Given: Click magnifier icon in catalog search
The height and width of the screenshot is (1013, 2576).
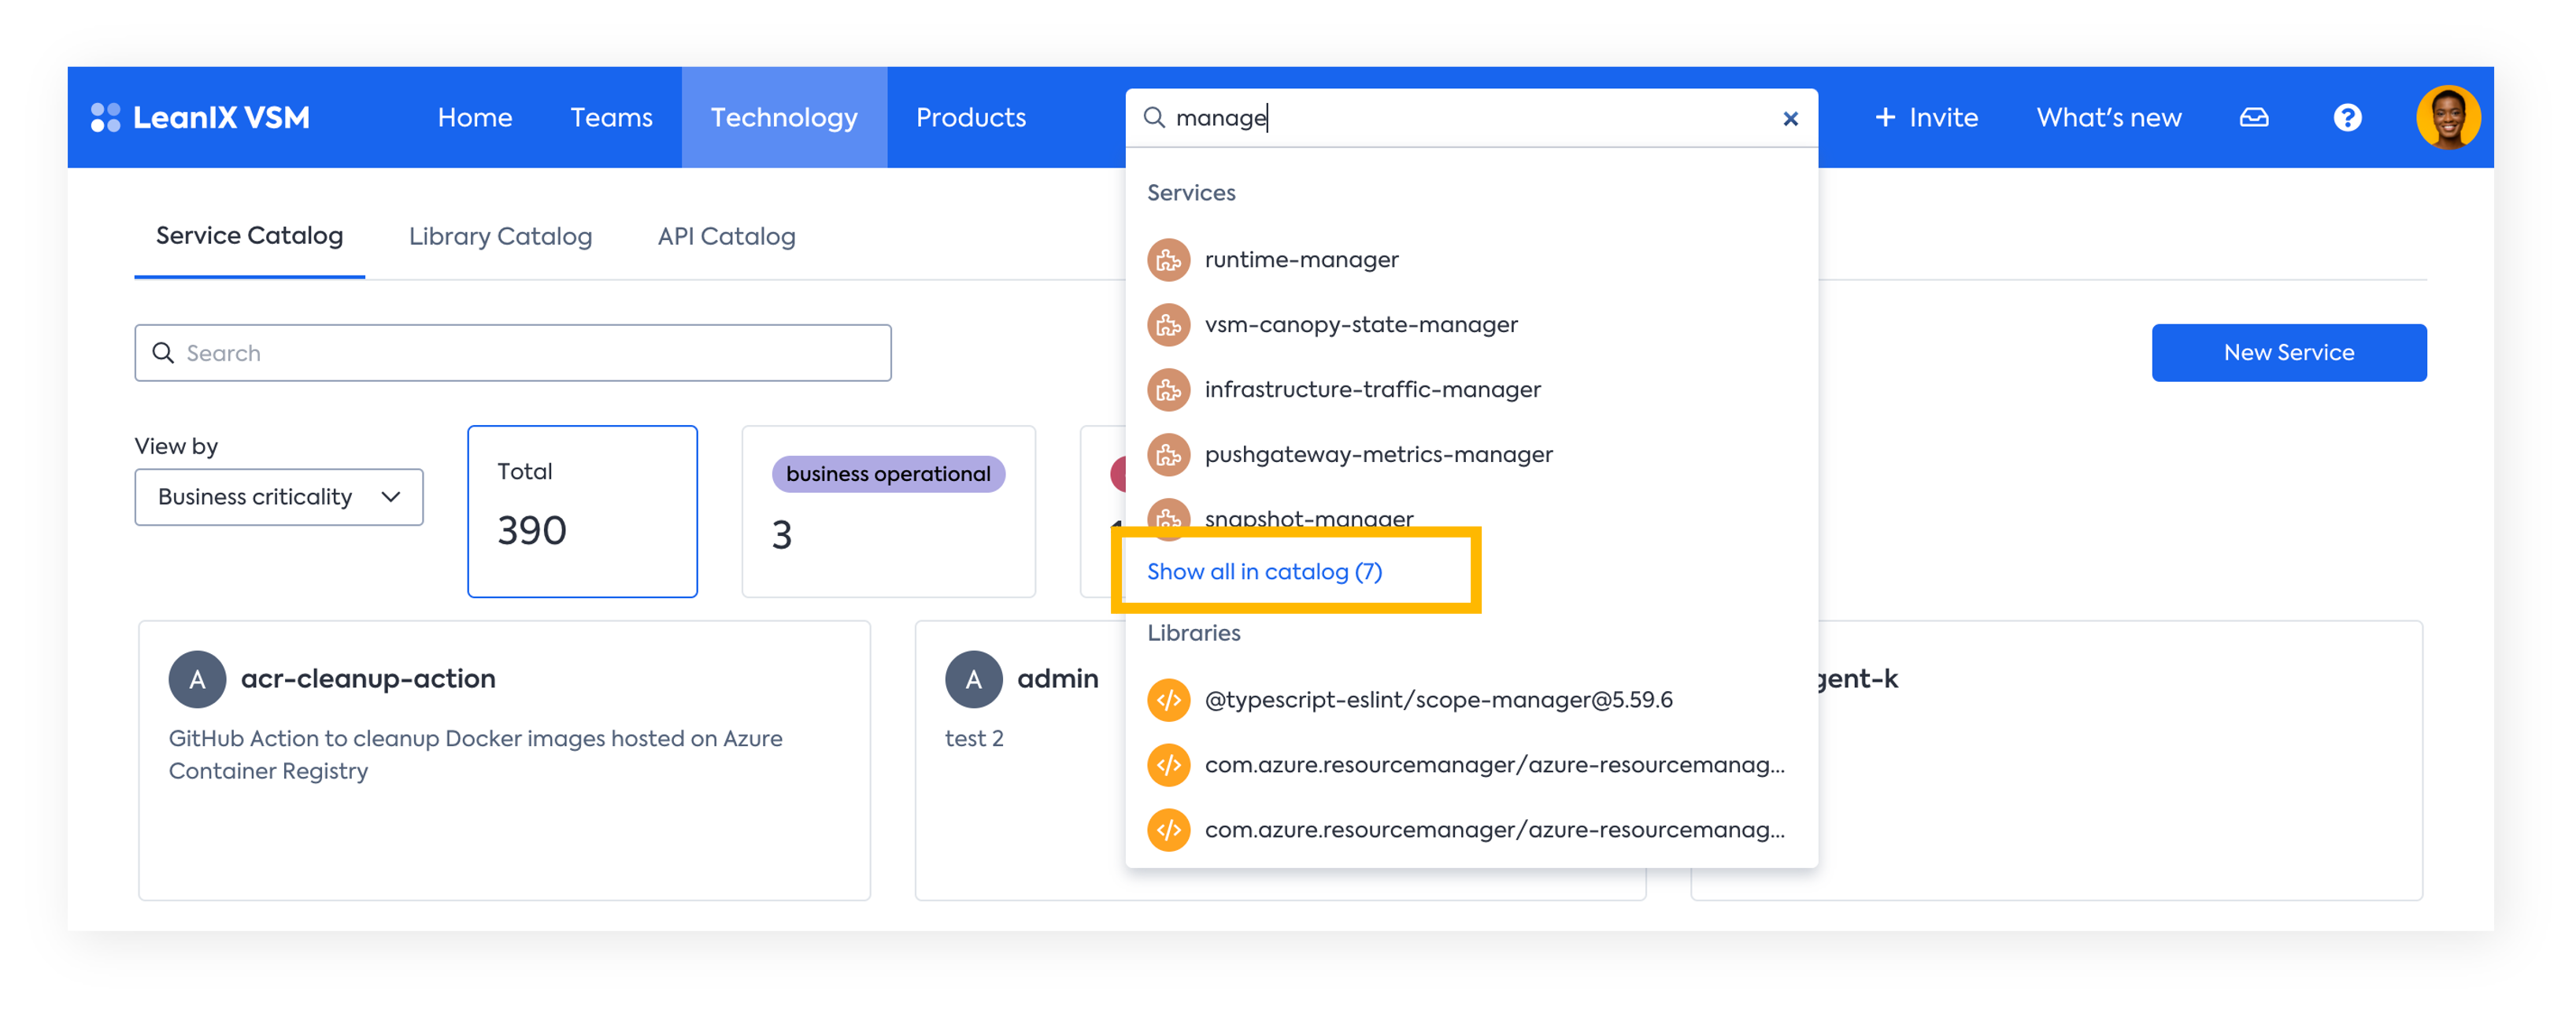Looking at the screenshot, I should tap(163, 353).
